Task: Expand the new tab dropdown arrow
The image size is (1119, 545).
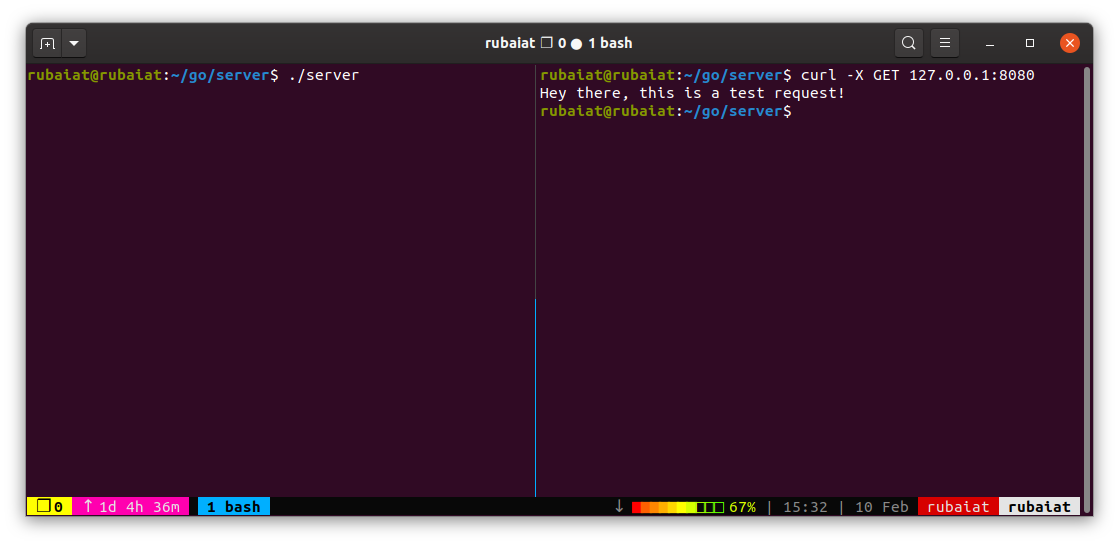Action: [x=74, y=44]
